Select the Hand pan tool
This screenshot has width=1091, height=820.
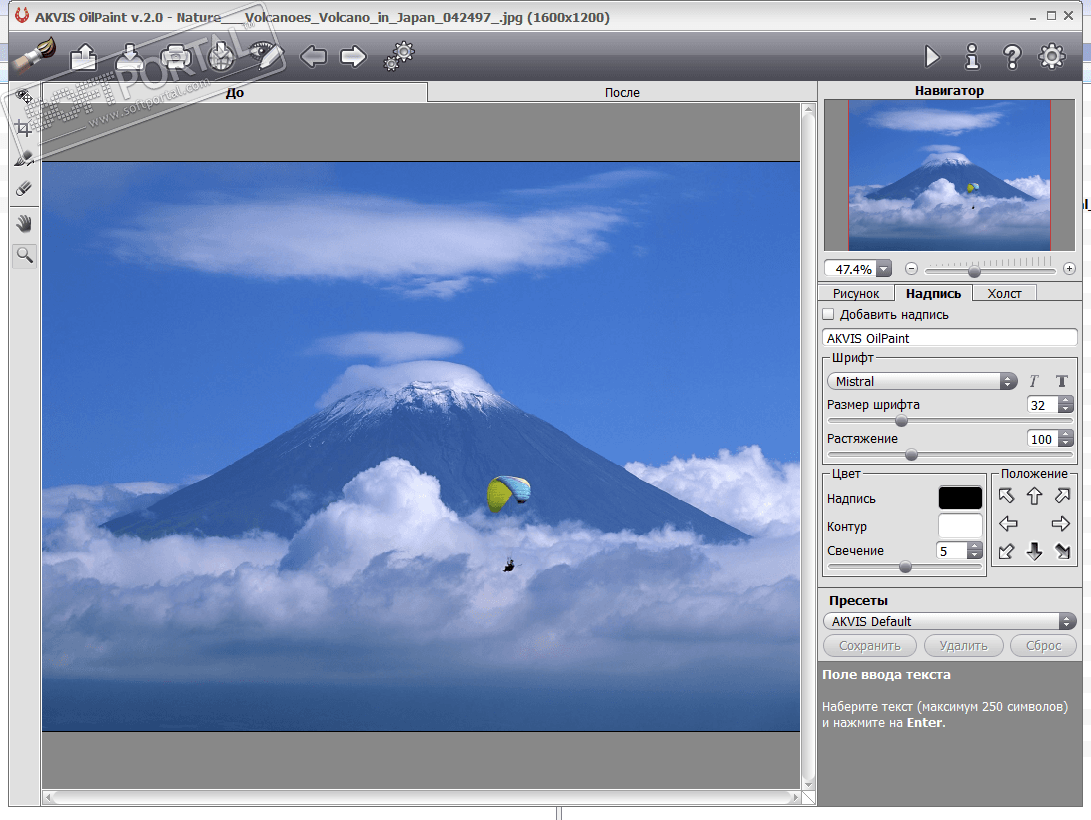tap(24, 223)
